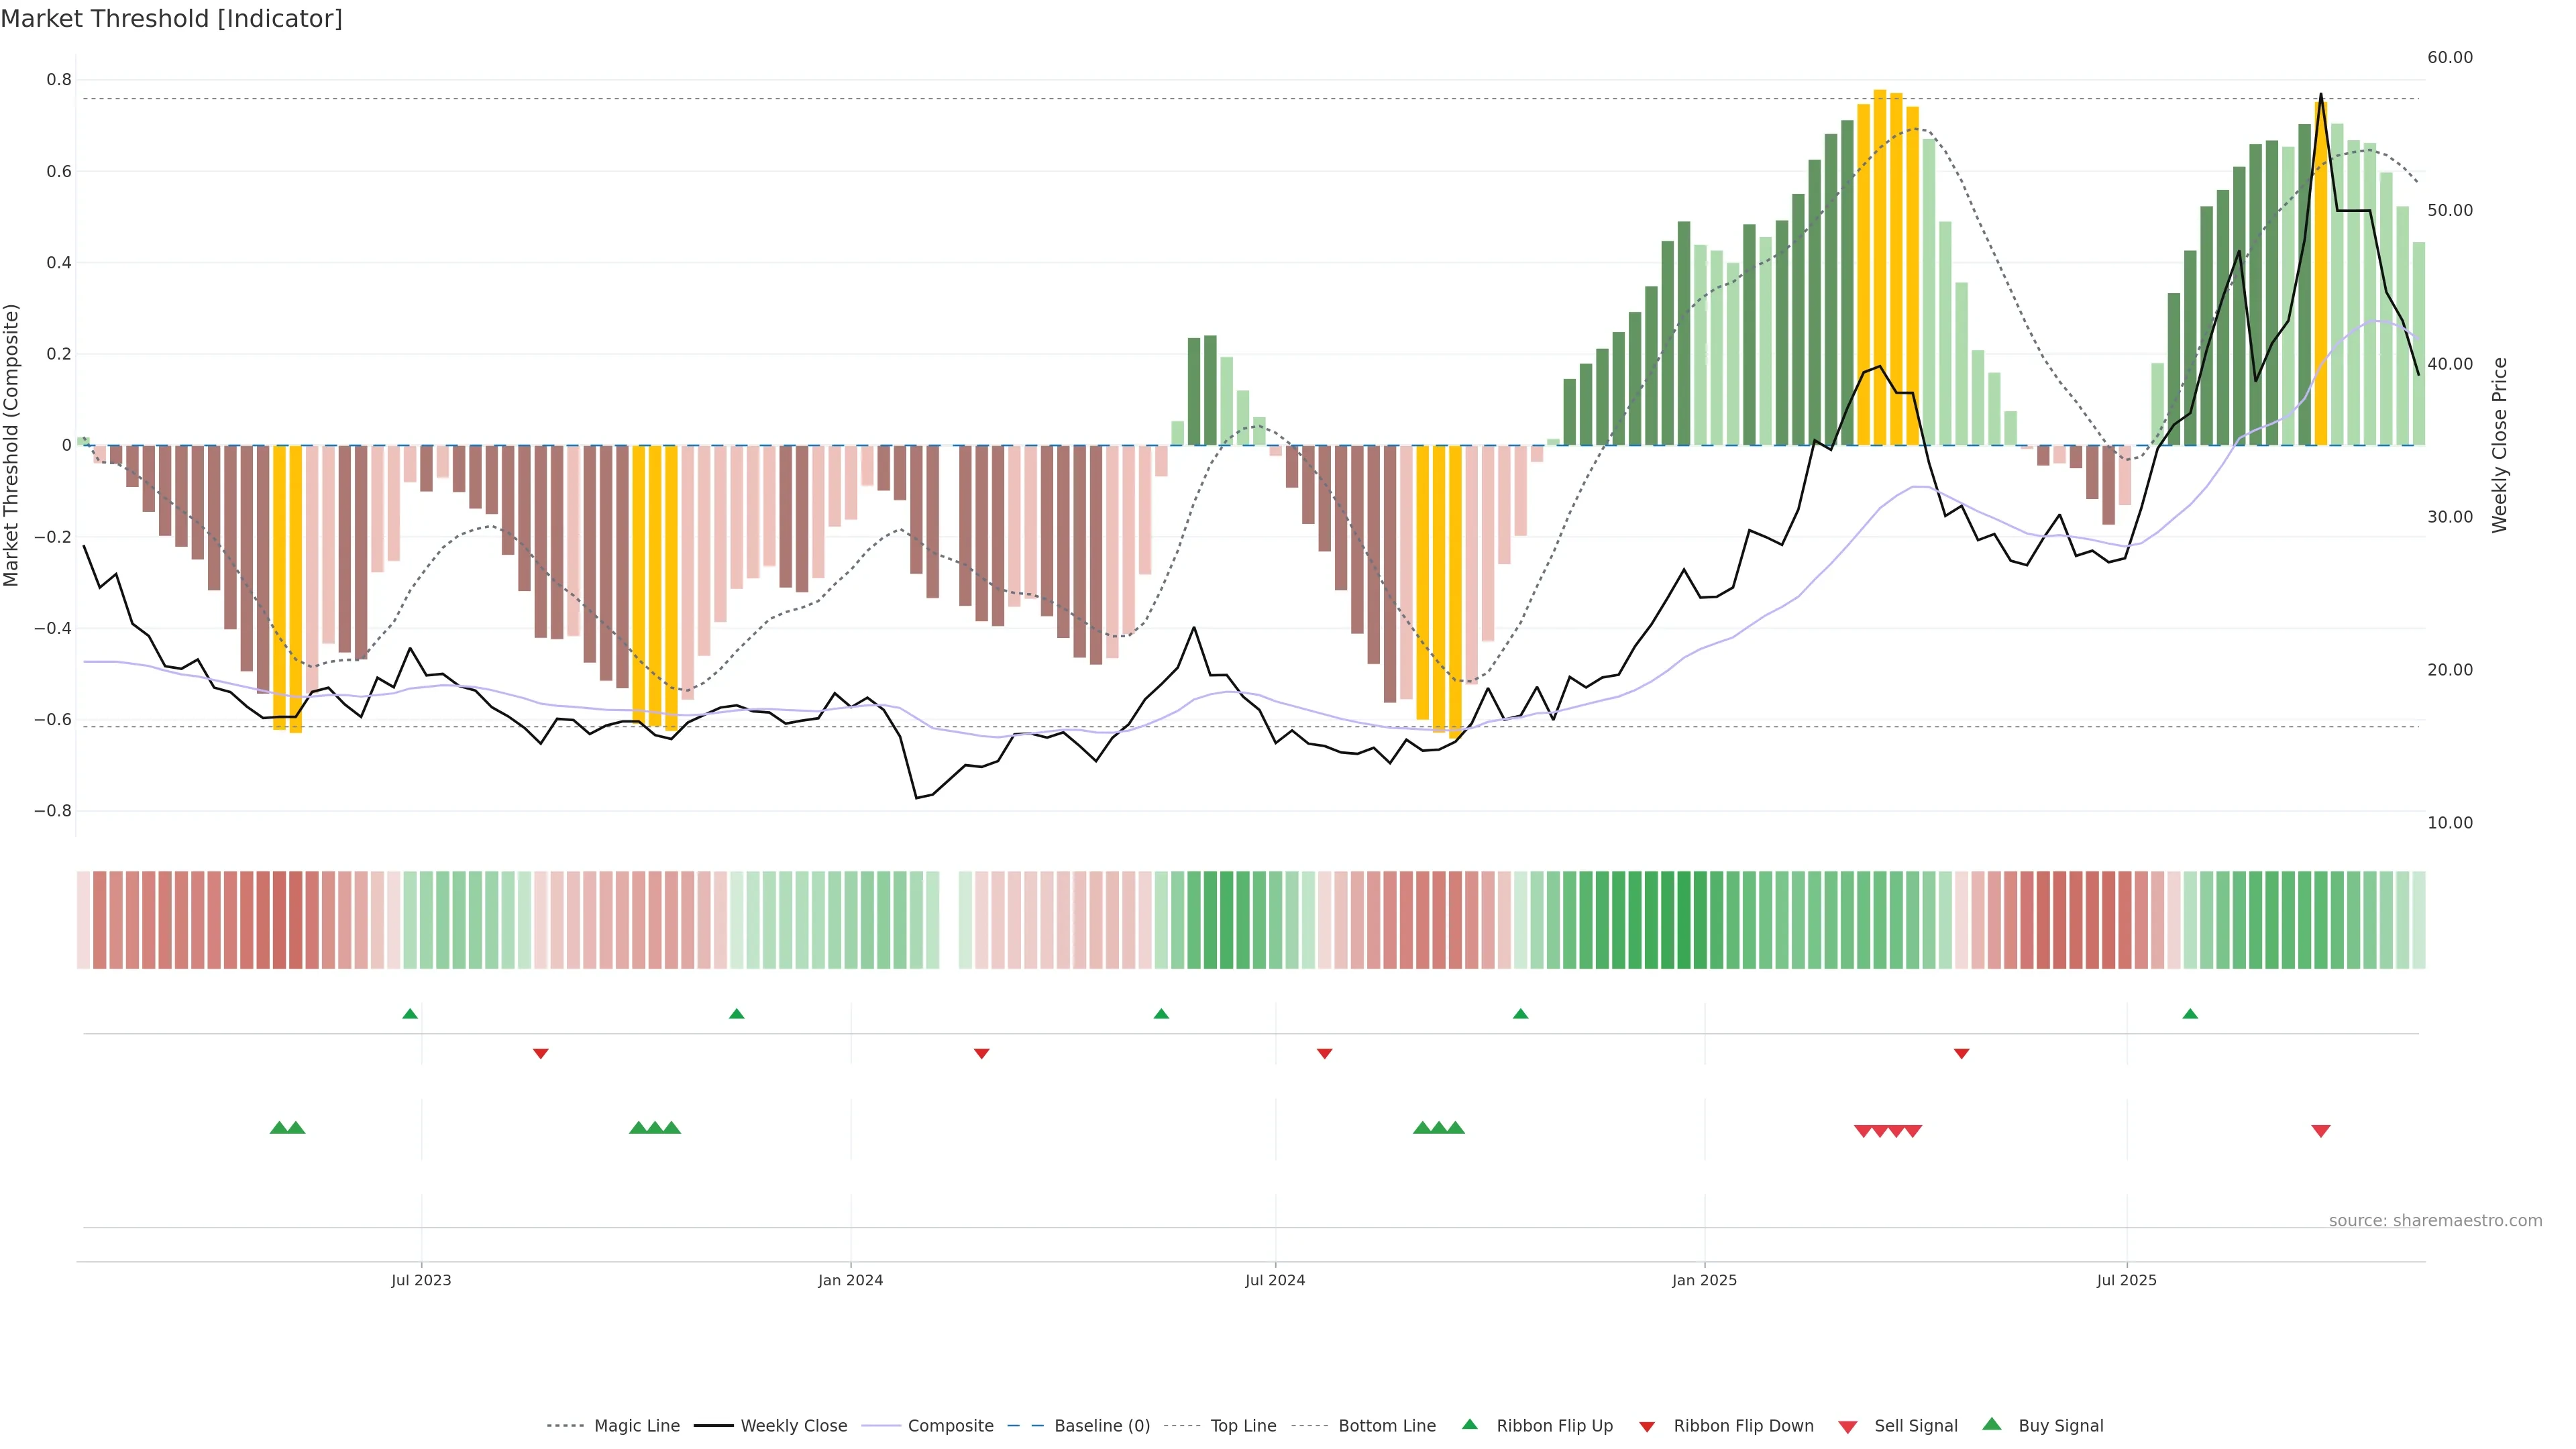
Task: Hide the Top Line from the legend
Action: (x=1243, y=1426)
